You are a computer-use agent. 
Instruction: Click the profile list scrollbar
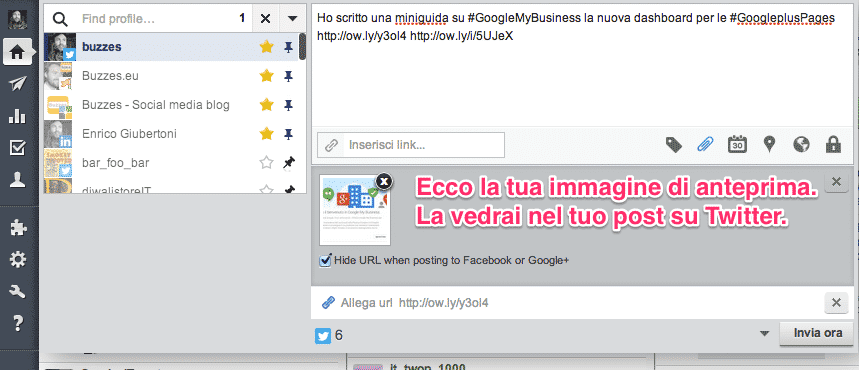point(302,47)
